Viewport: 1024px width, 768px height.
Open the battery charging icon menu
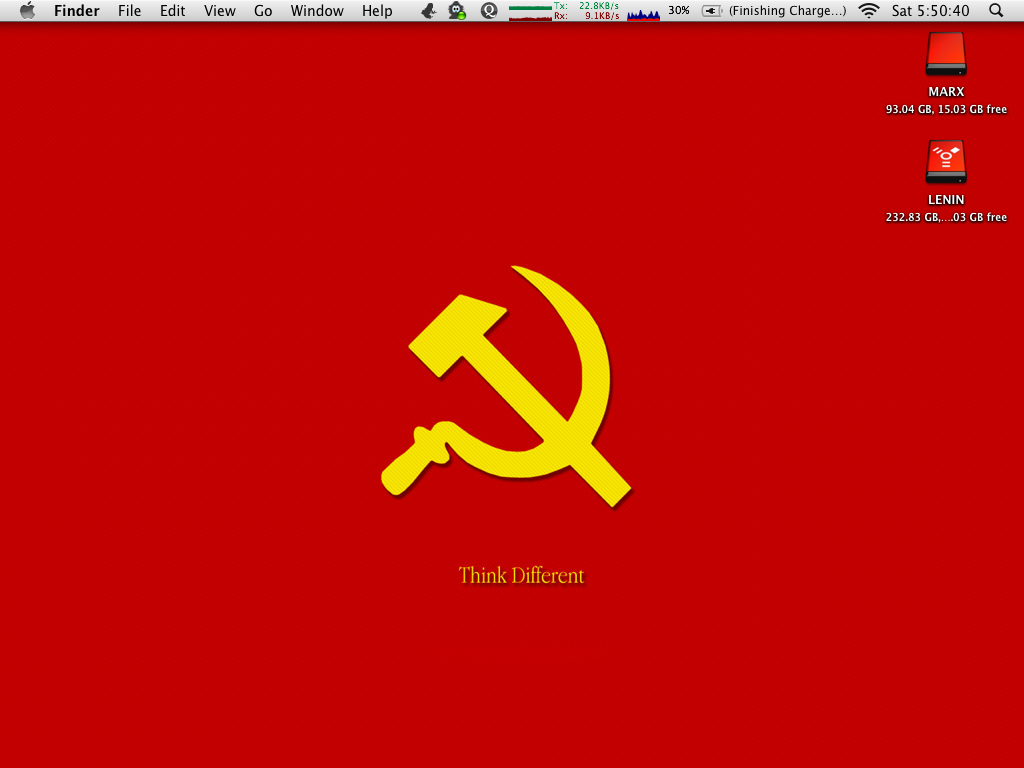711,11
